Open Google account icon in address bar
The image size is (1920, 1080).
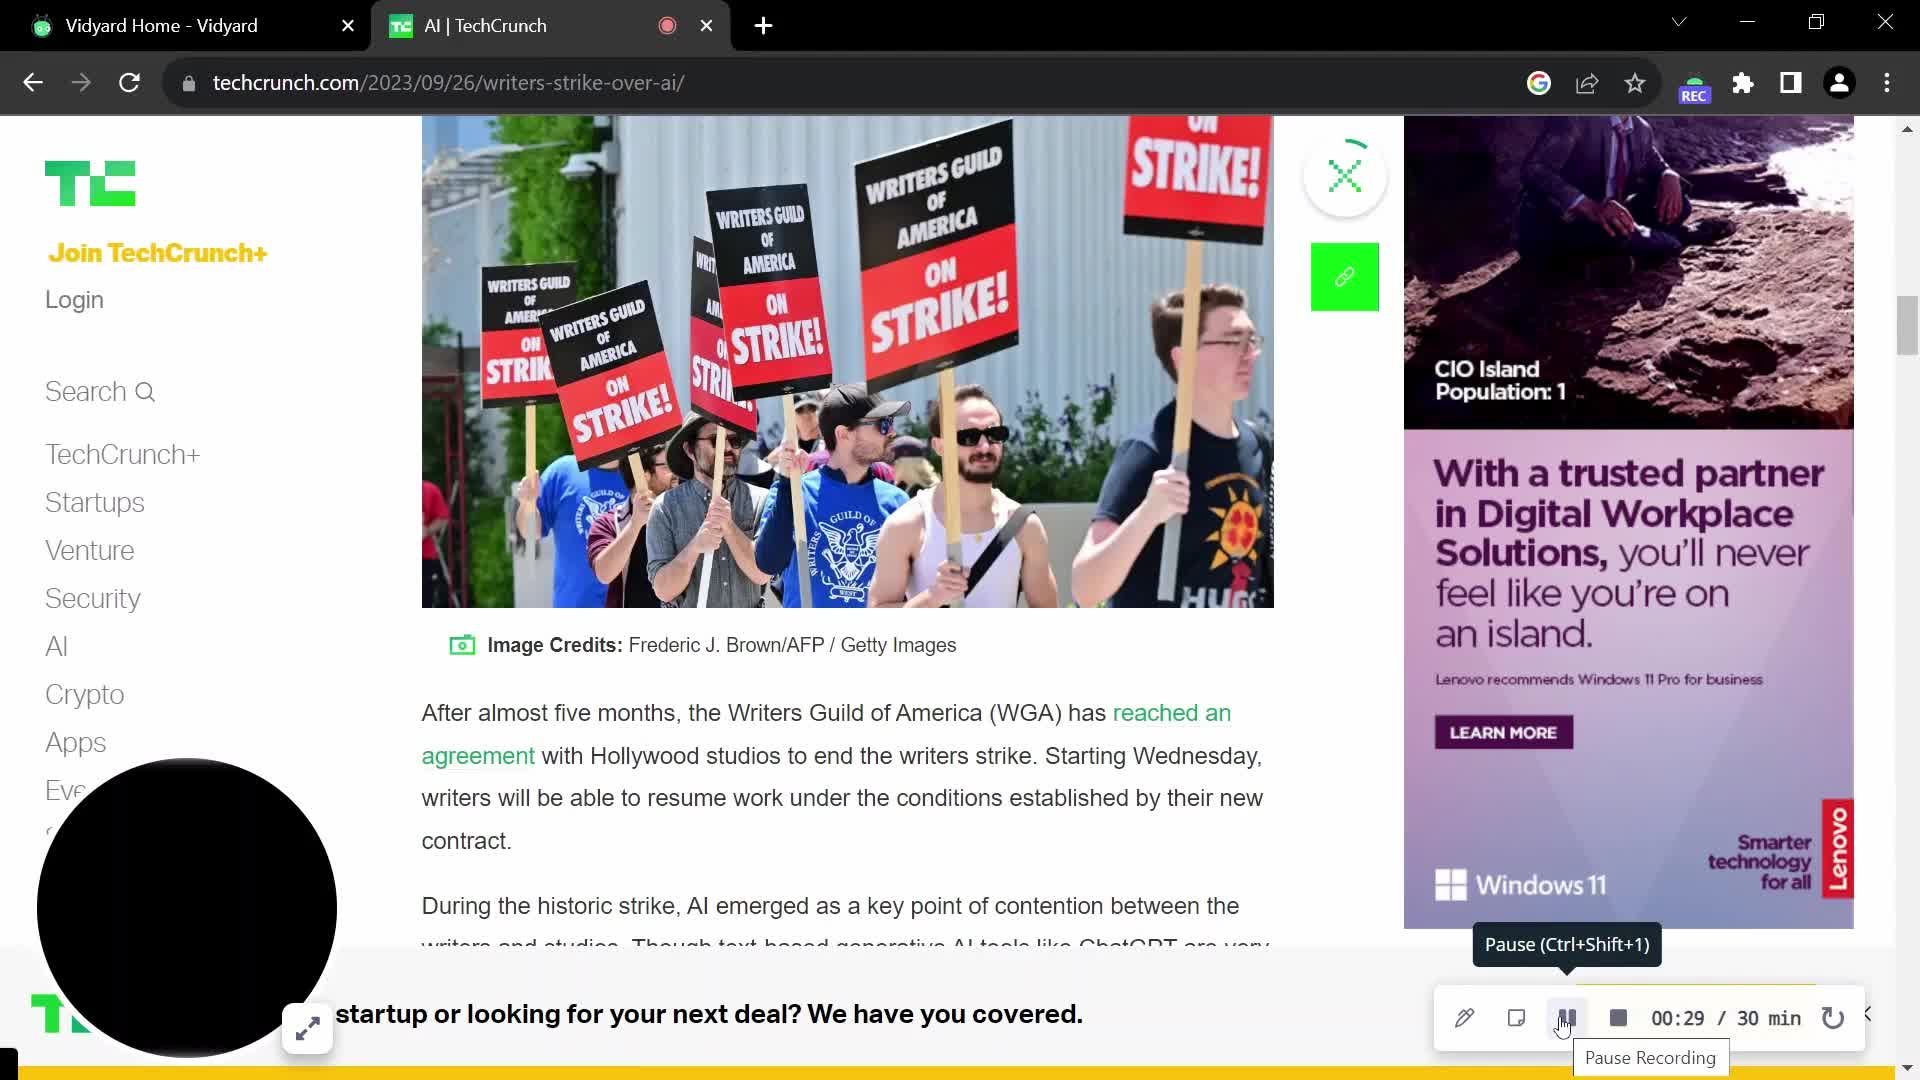(1539, 83)
